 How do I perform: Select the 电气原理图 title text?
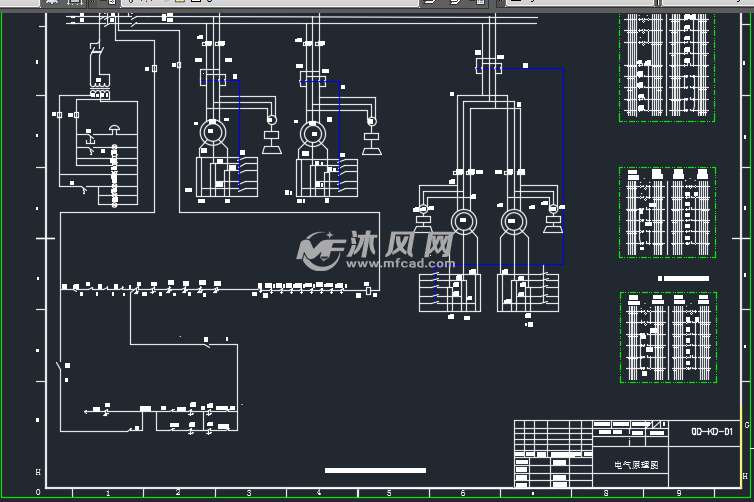point(636,465)
